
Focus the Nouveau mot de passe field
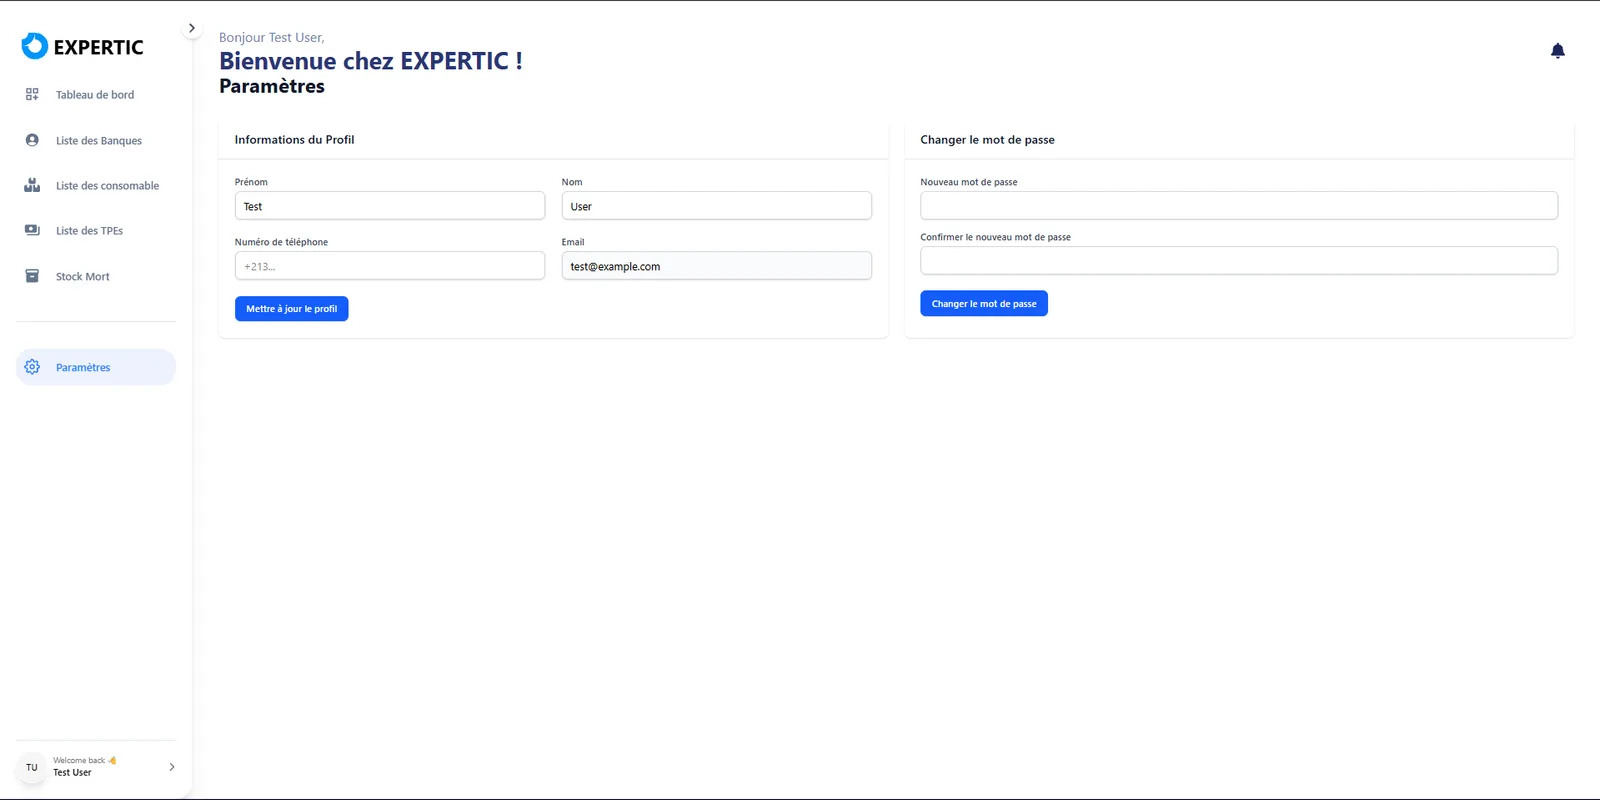(1239, 206)
